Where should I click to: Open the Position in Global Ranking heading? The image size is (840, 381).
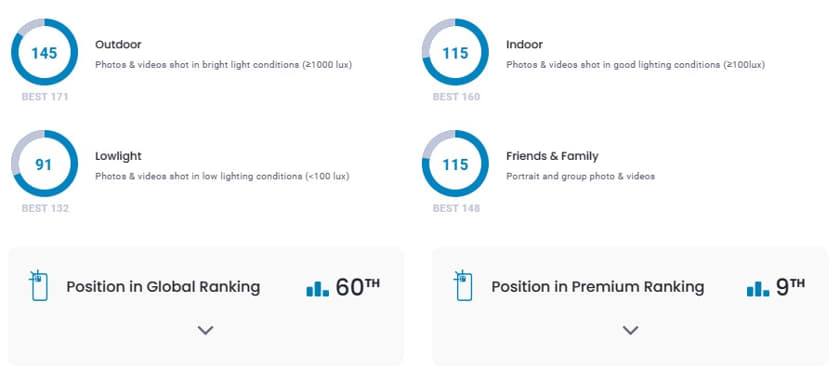point(163,287)
